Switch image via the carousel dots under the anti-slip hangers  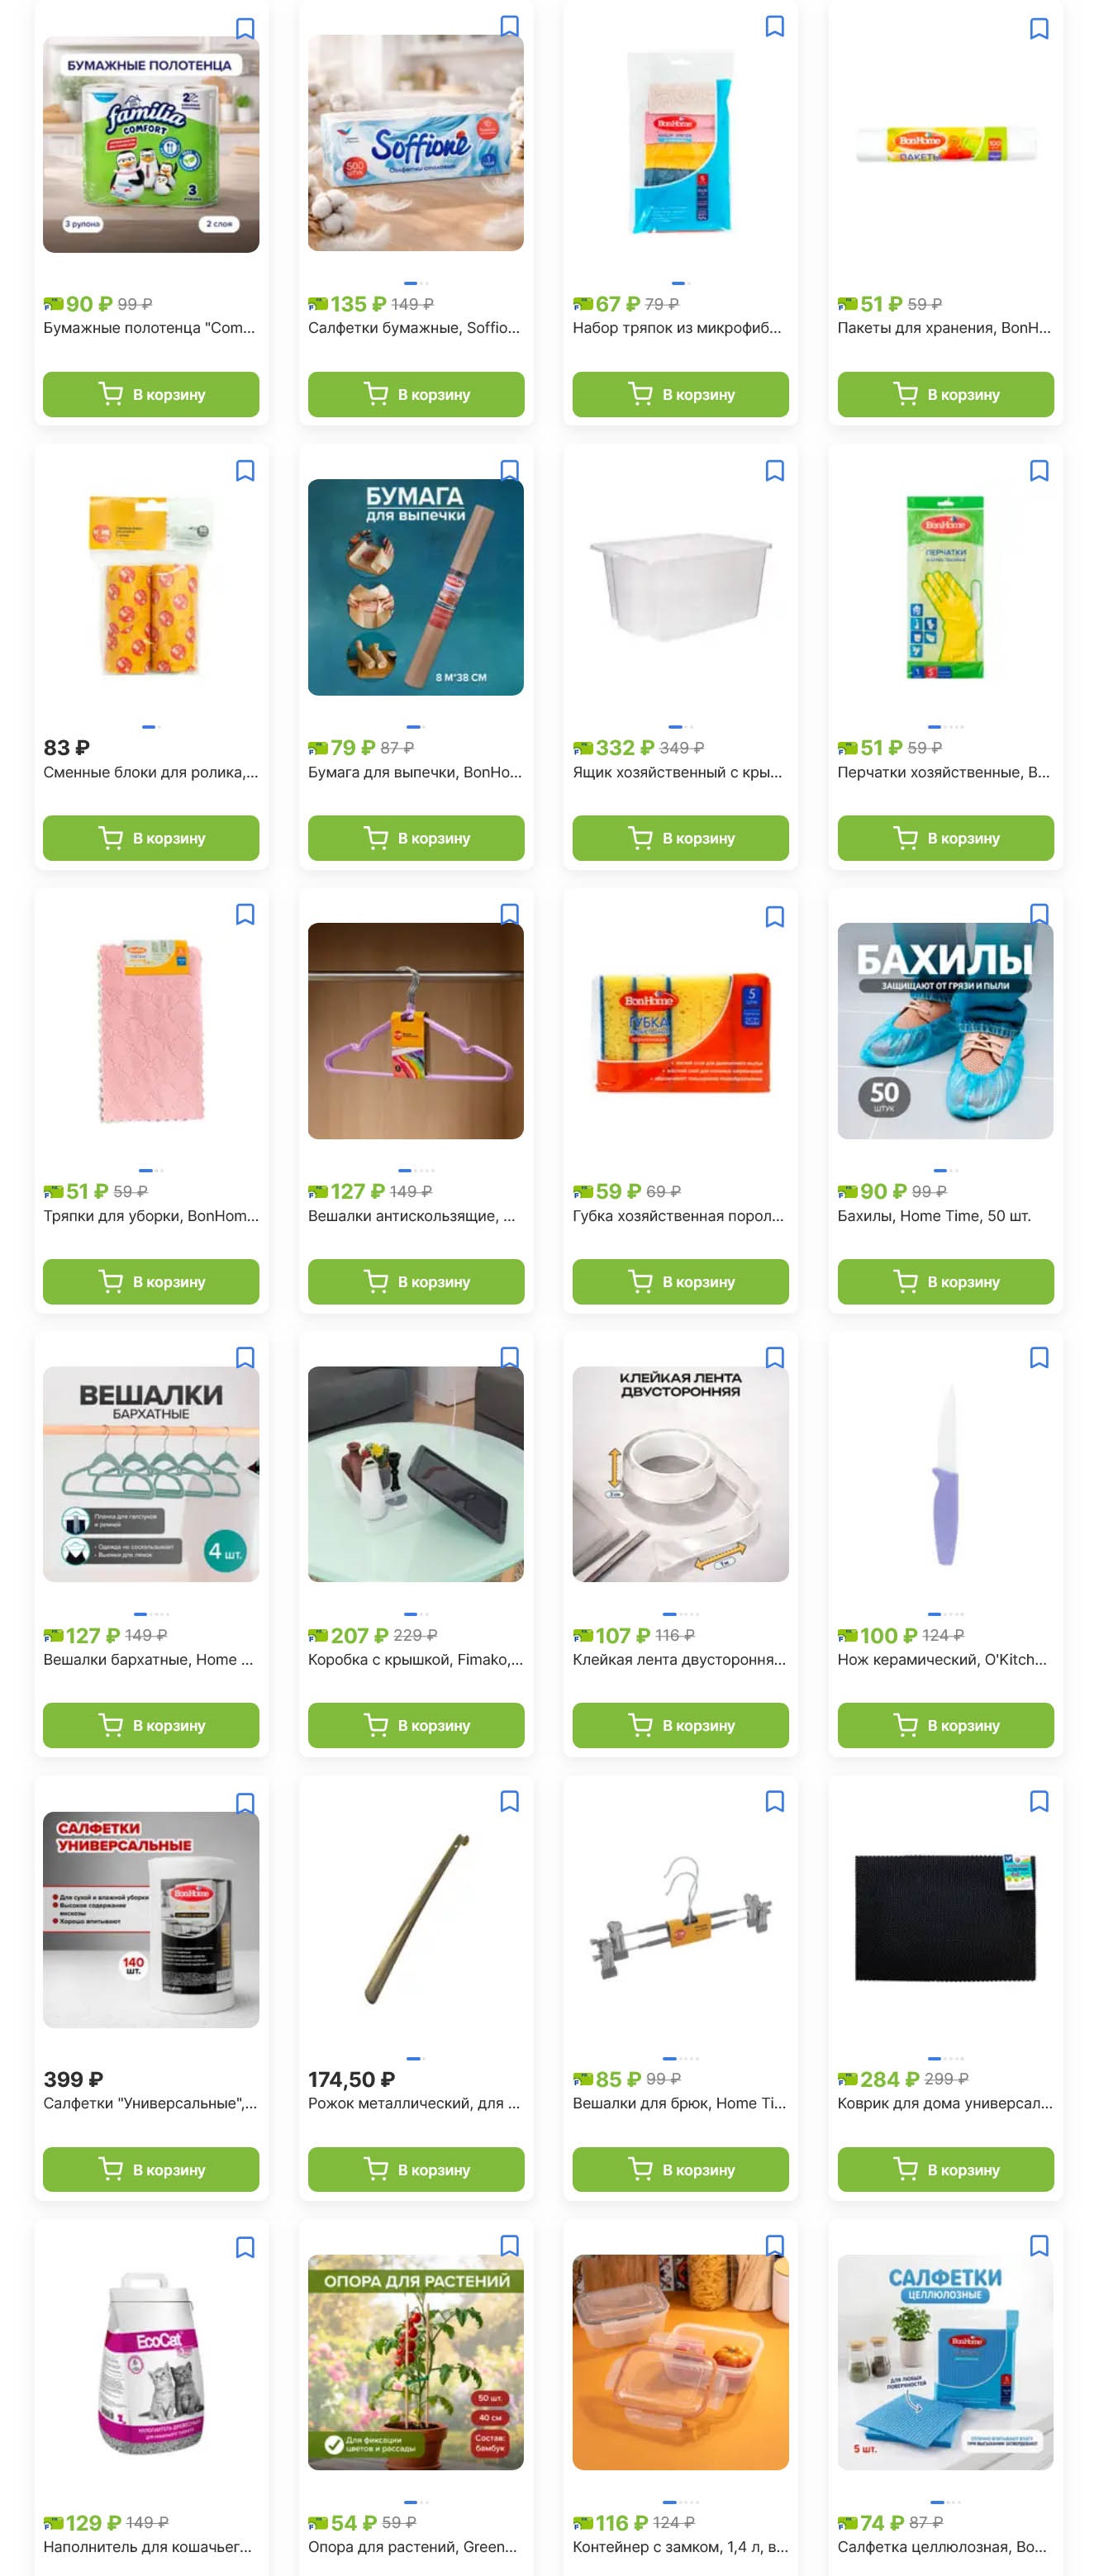(416, 1170)
